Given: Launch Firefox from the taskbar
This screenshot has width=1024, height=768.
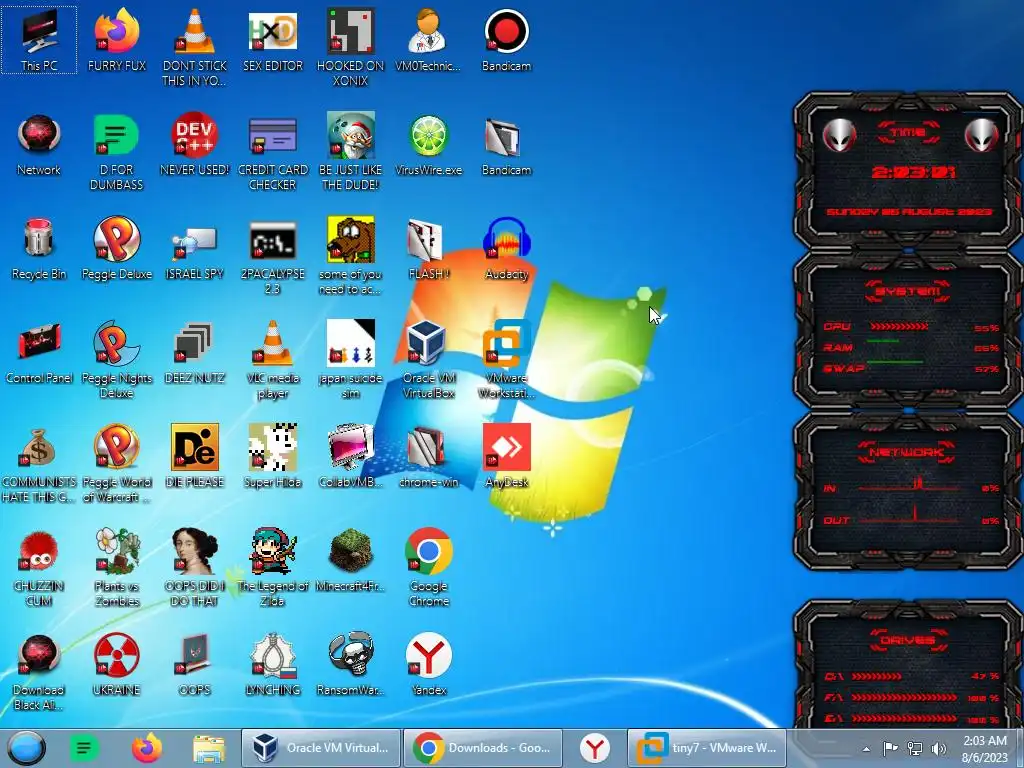Looking at the screenshot, I should click(147, 748).
